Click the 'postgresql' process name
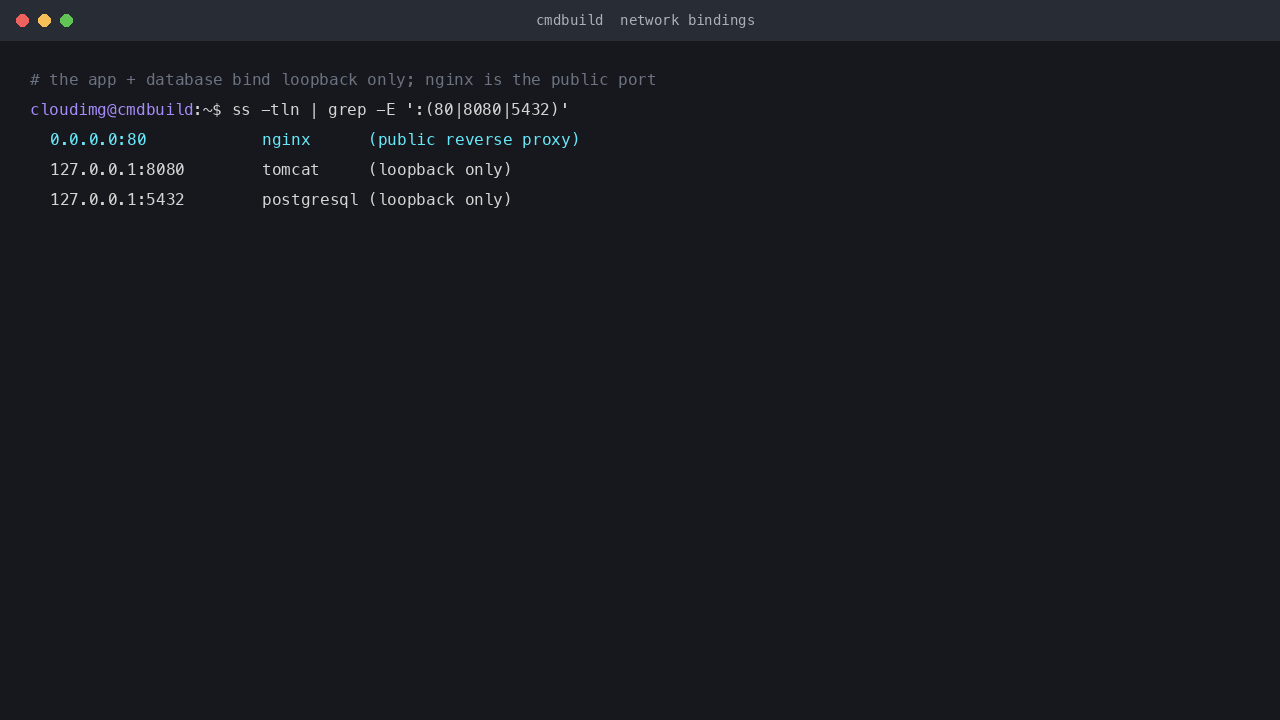 point(310,200)
